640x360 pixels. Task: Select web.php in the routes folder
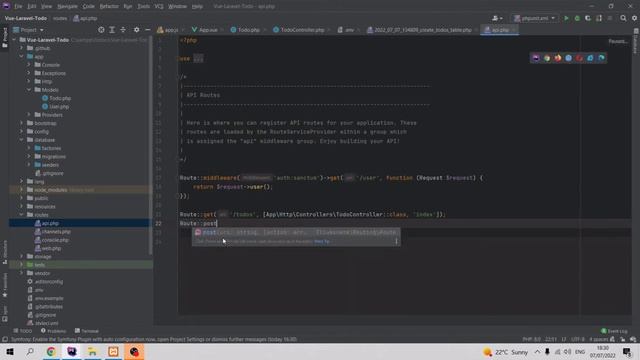coord(48,248)
